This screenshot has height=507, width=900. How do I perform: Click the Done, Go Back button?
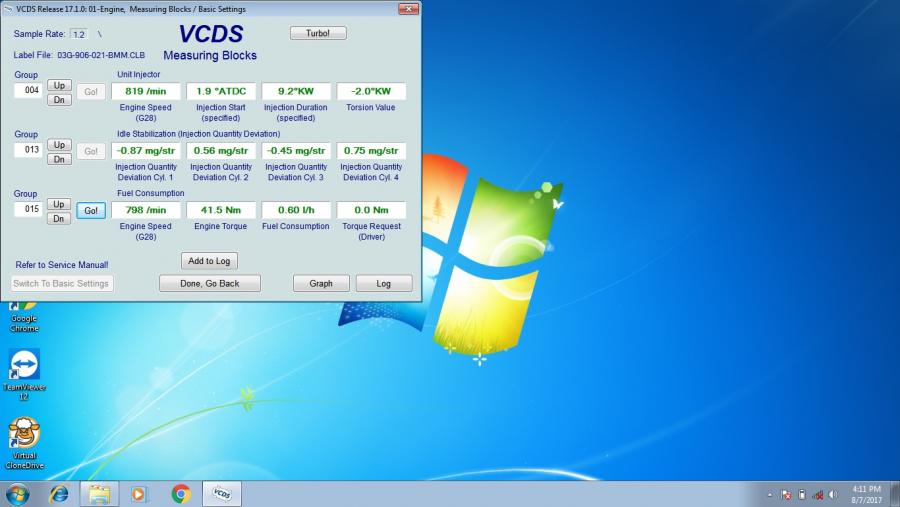210,283
